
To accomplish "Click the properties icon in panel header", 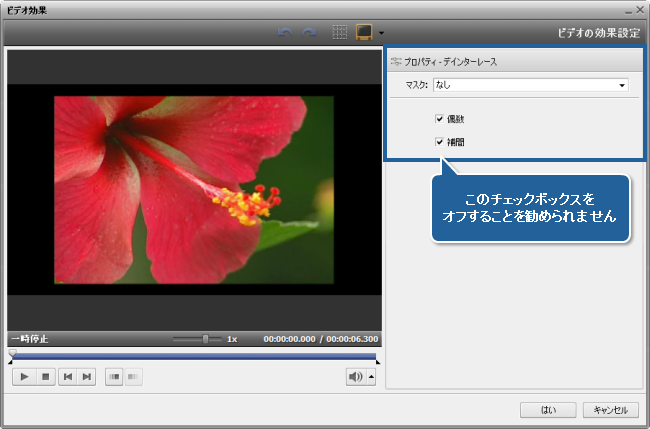I will point(396,62).
